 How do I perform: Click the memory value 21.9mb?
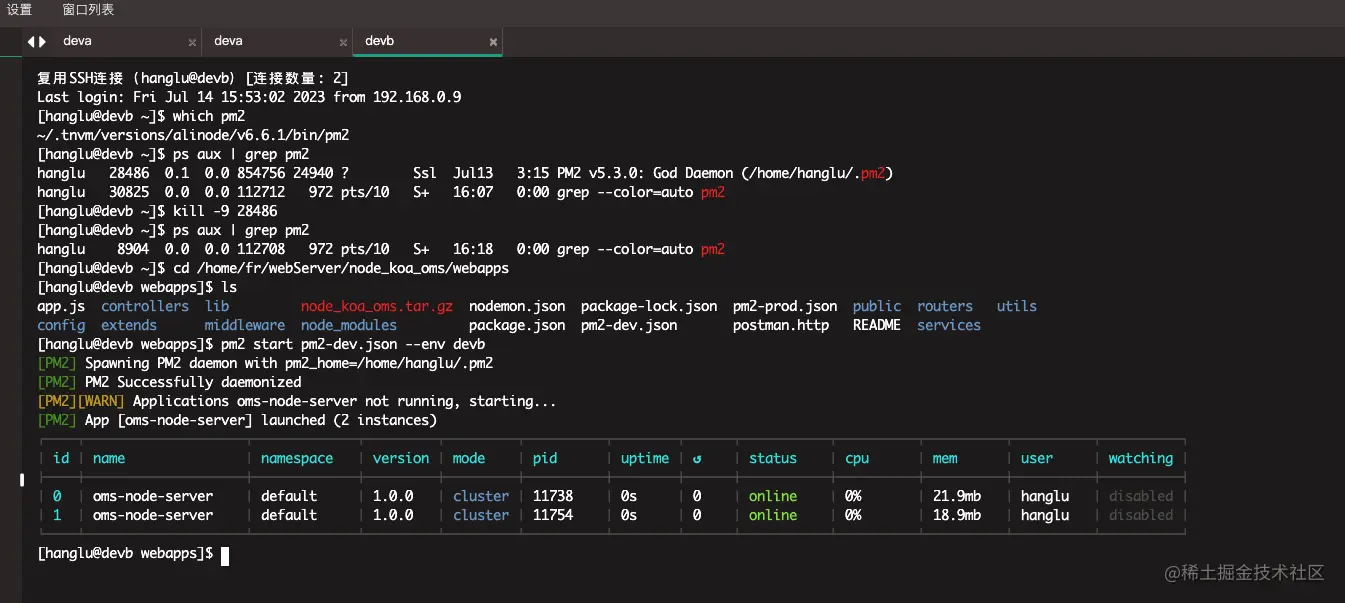pos(957,496)
